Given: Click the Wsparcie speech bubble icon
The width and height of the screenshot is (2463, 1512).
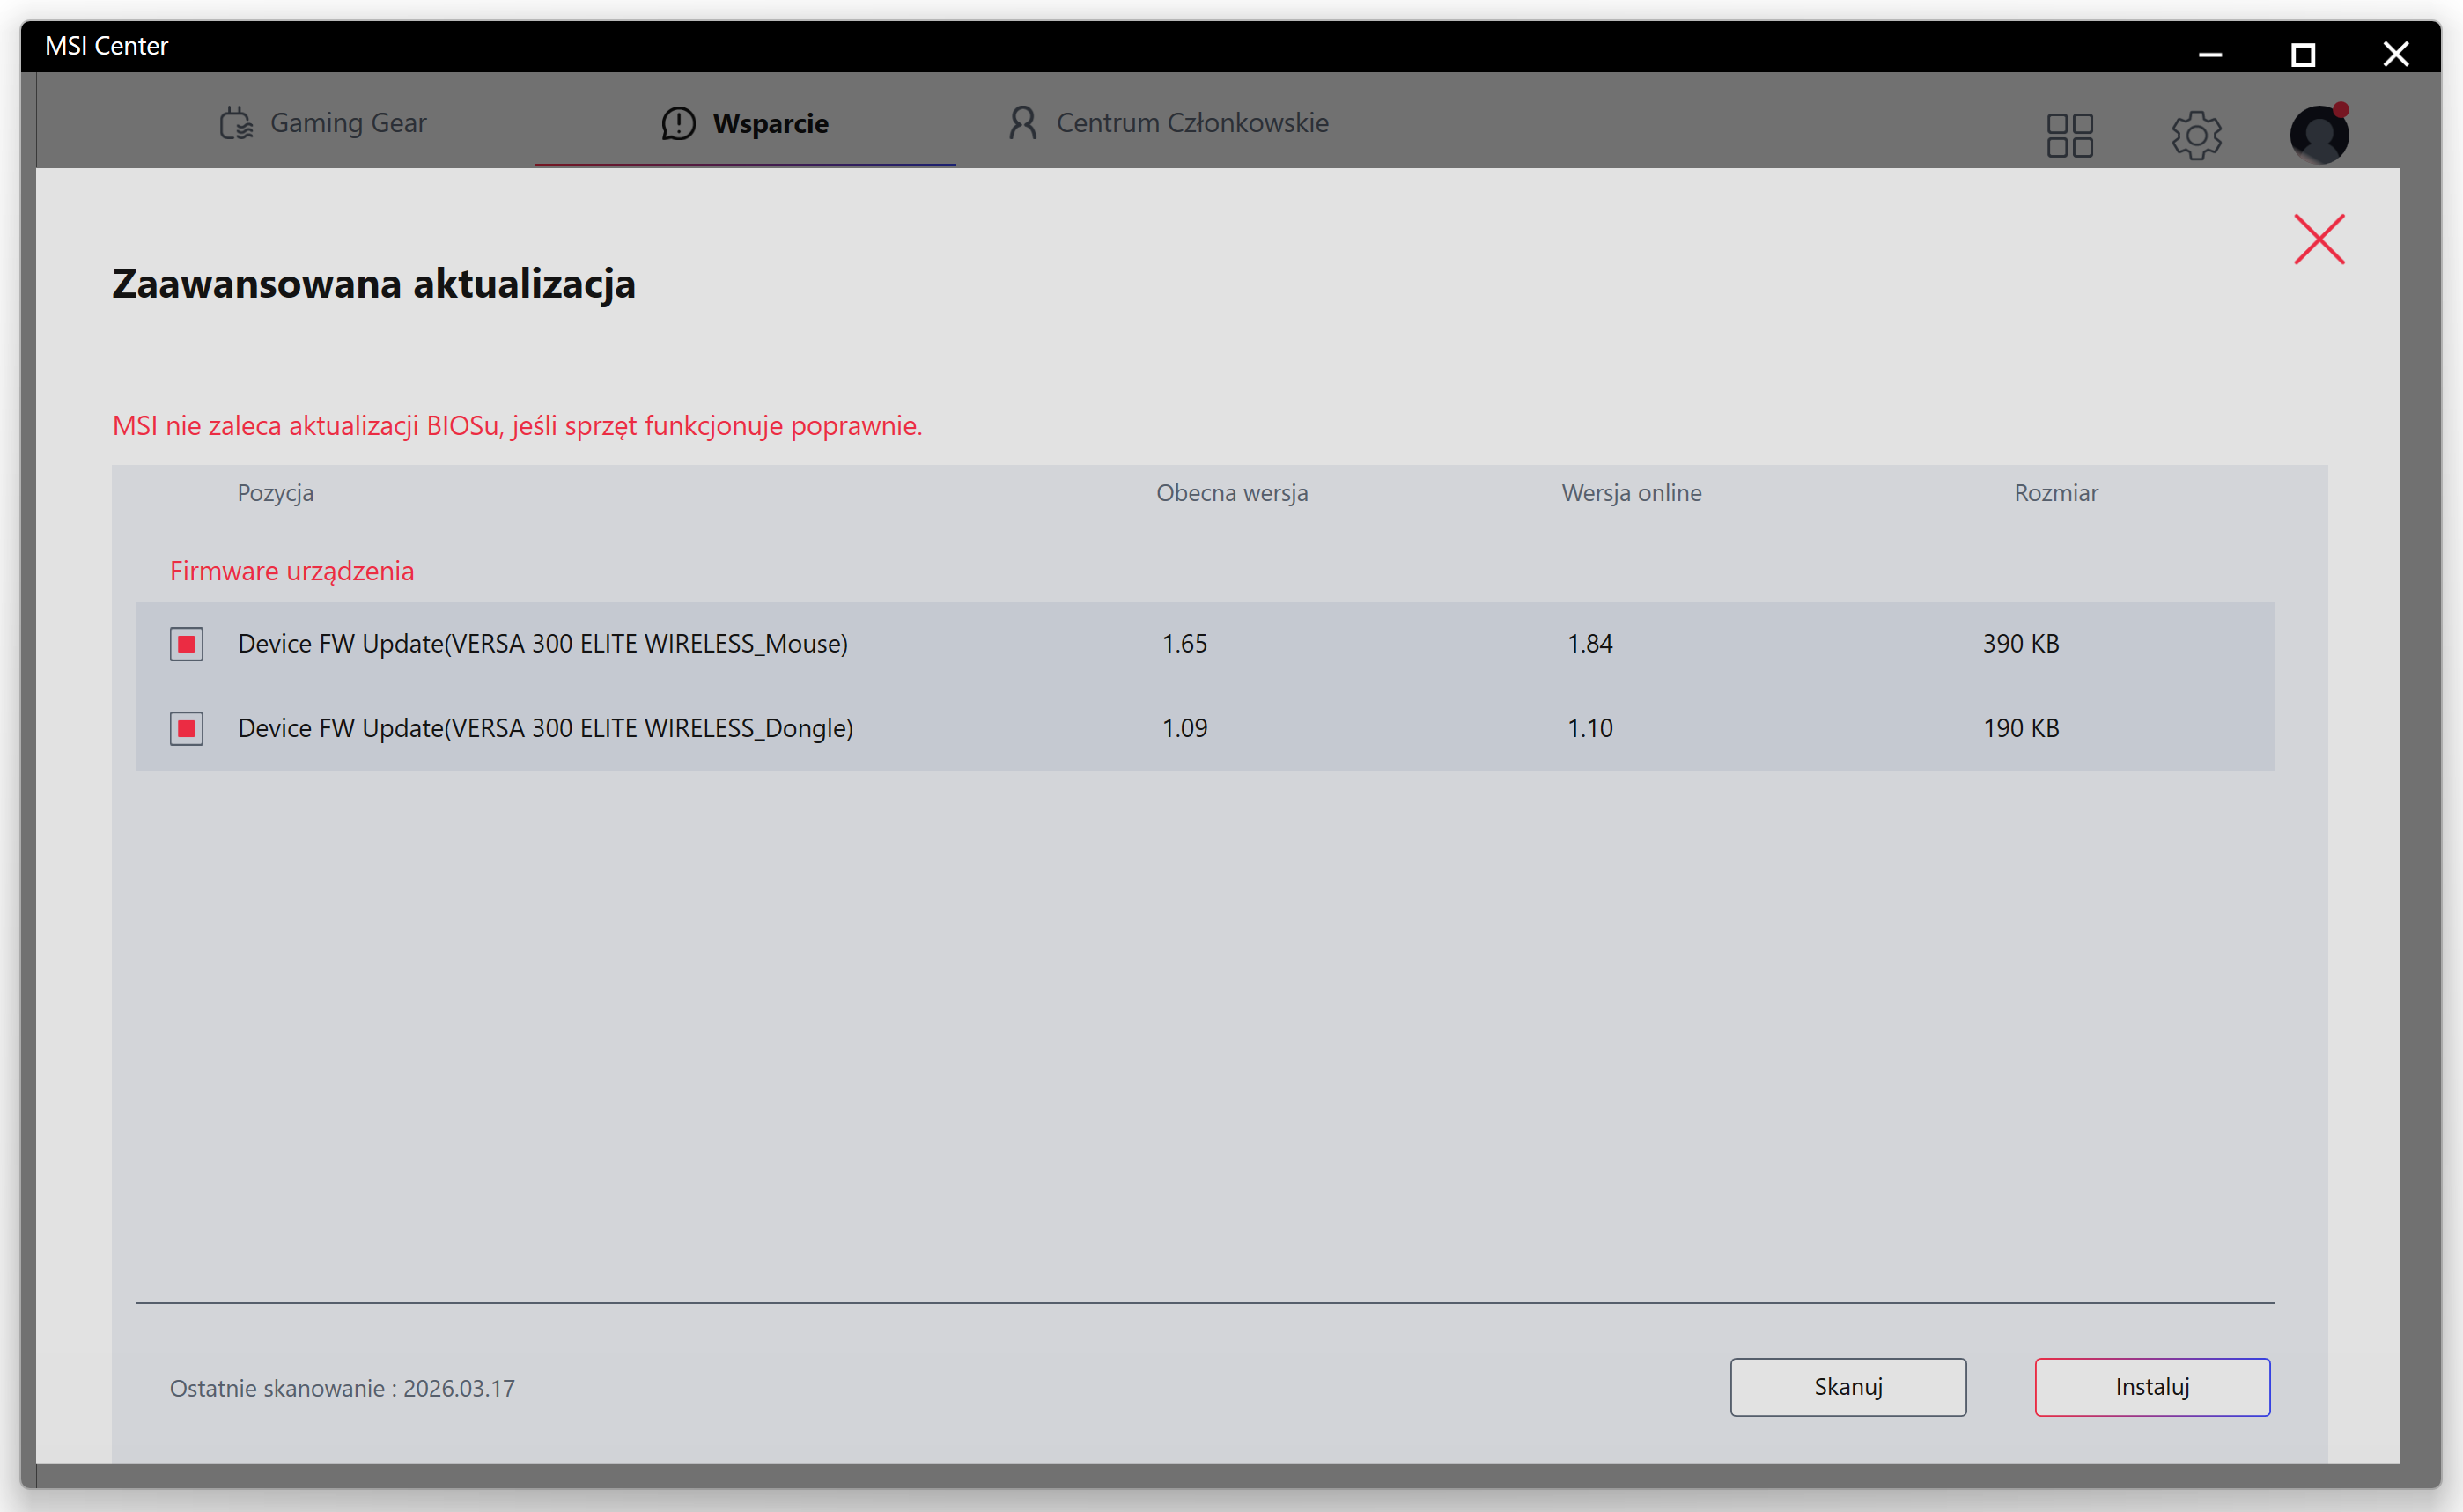Looking at the screenshot, I should click(678, 124).
